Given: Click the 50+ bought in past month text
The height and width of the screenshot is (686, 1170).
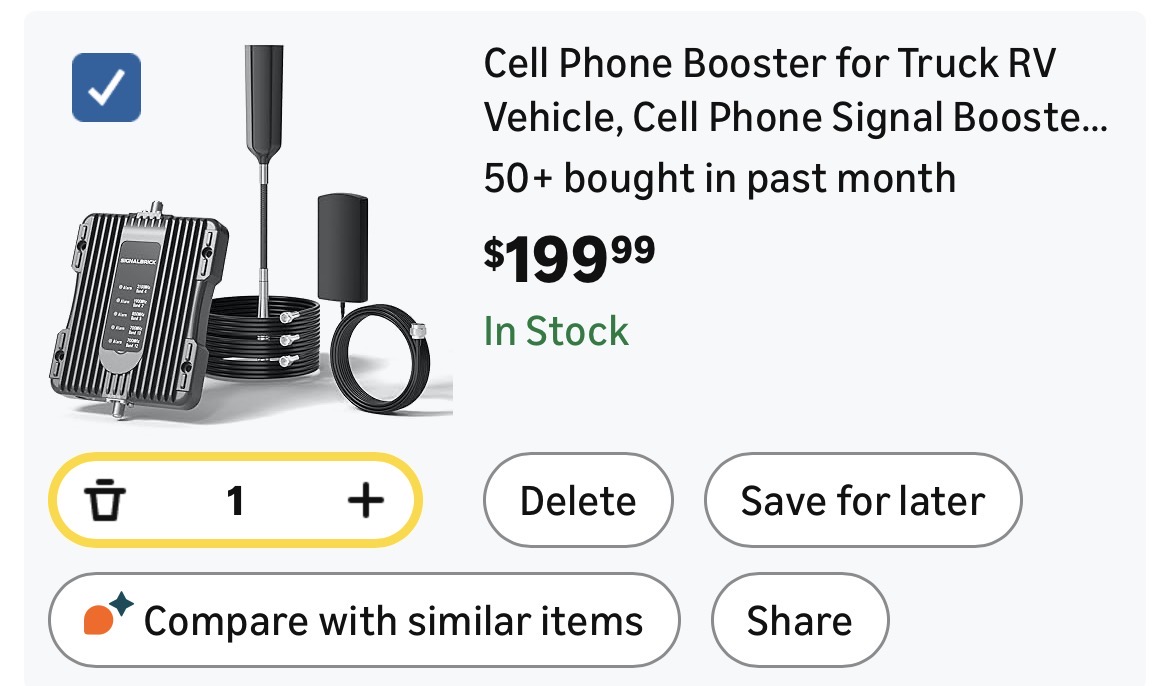Looking at the screenshot, I should pyautogui.click(x=719, y=179).
